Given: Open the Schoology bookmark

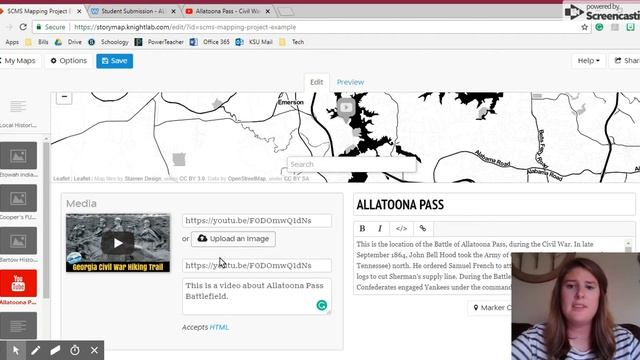Looking at the screenshot, I should point(109,42).
